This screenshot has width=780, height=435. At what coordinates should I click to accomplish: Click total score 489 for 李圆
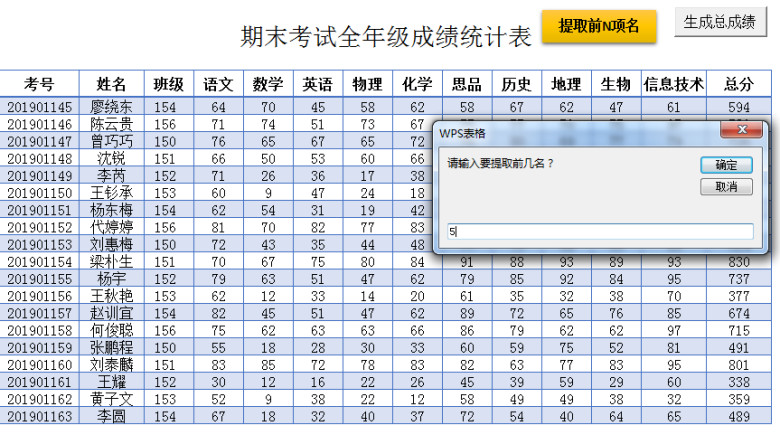tap(739, 416)
